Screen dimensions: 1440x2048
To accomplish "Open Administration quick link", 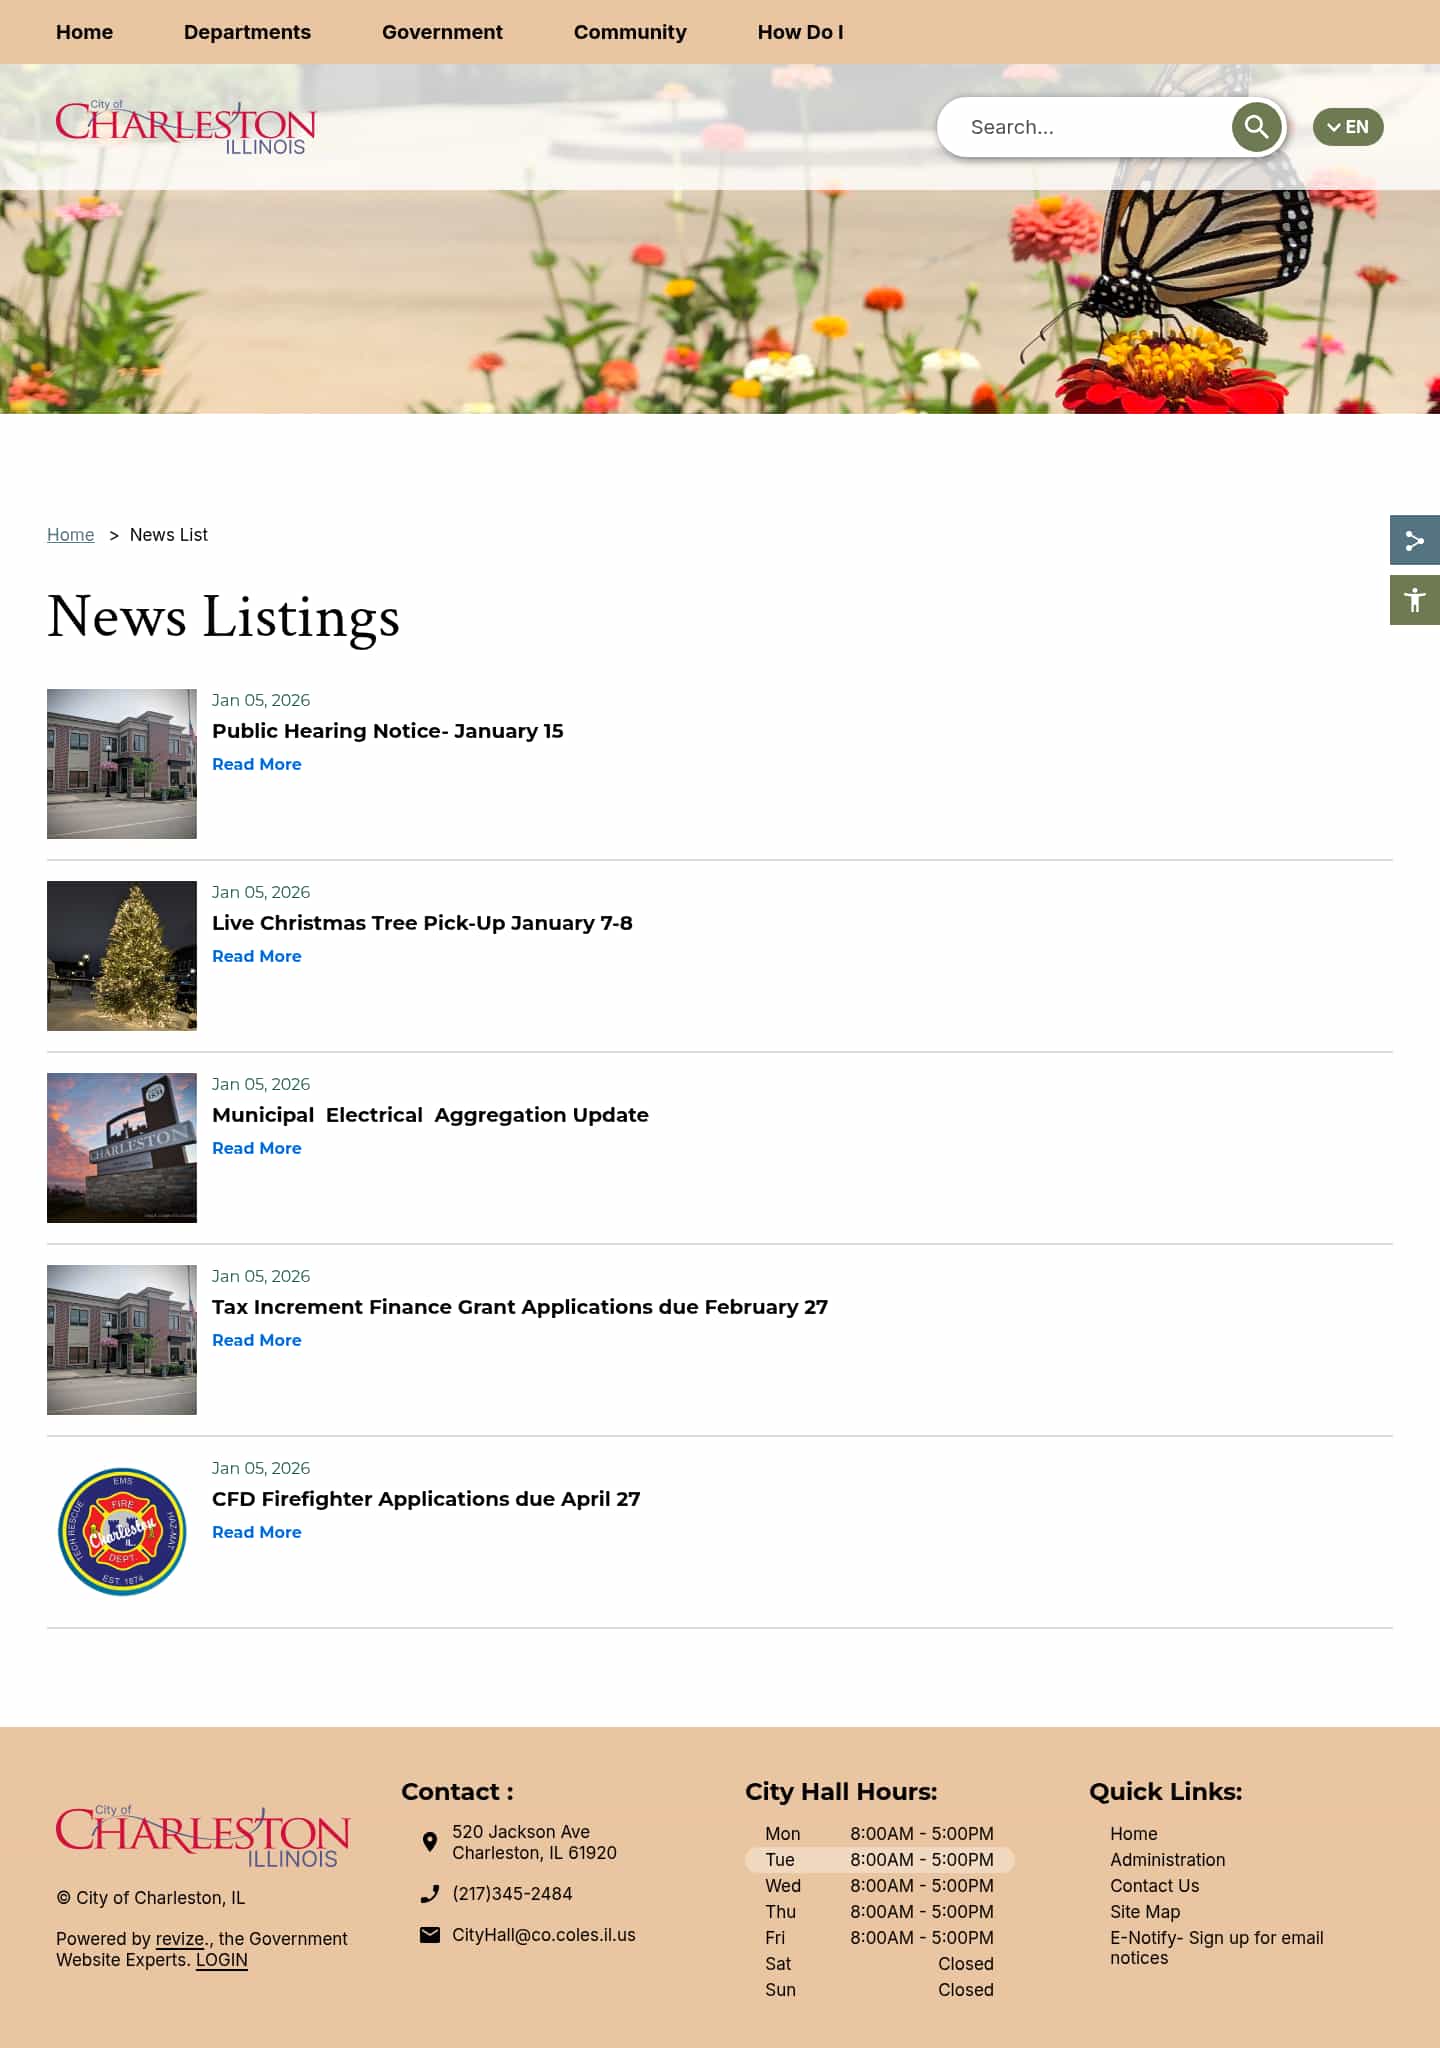I will (1168, 1860).
